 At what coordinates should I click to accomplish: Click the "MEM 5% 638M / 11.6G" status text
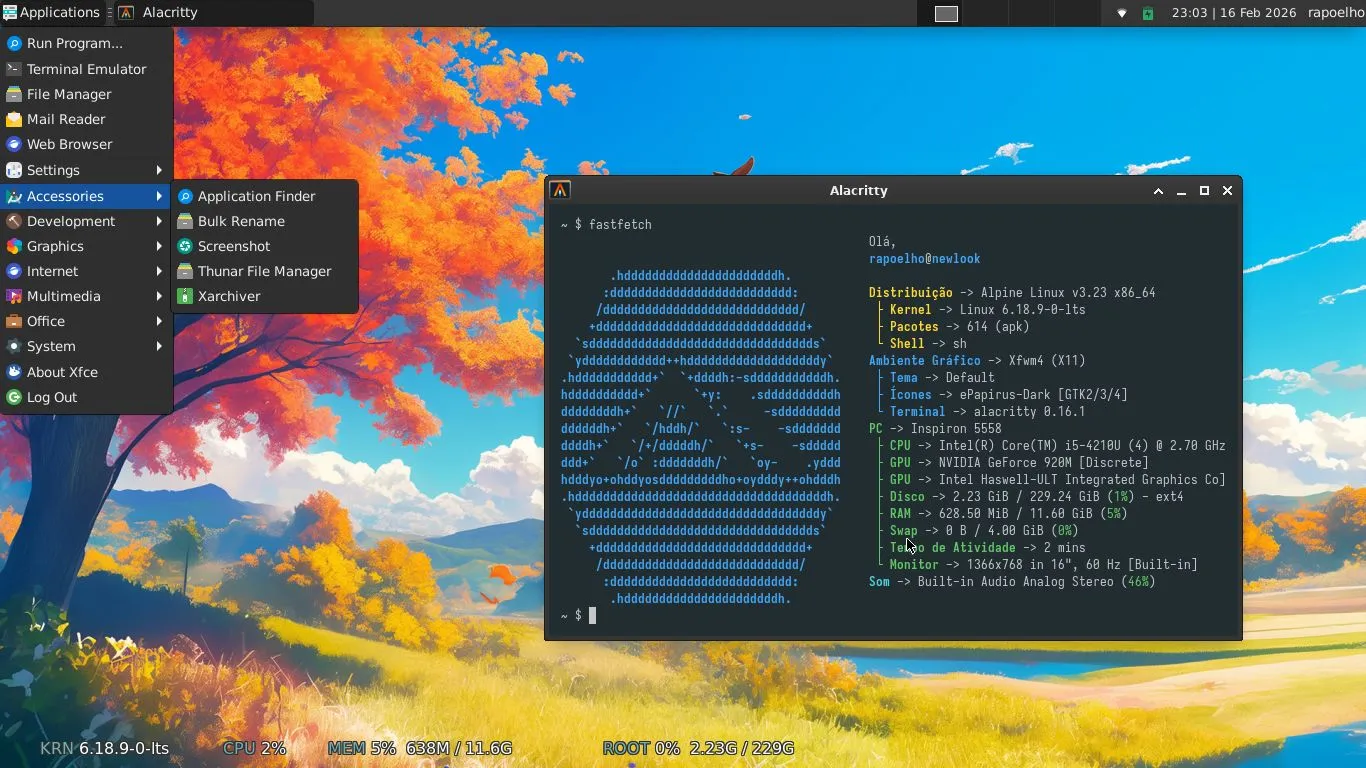tap(420, 748)
